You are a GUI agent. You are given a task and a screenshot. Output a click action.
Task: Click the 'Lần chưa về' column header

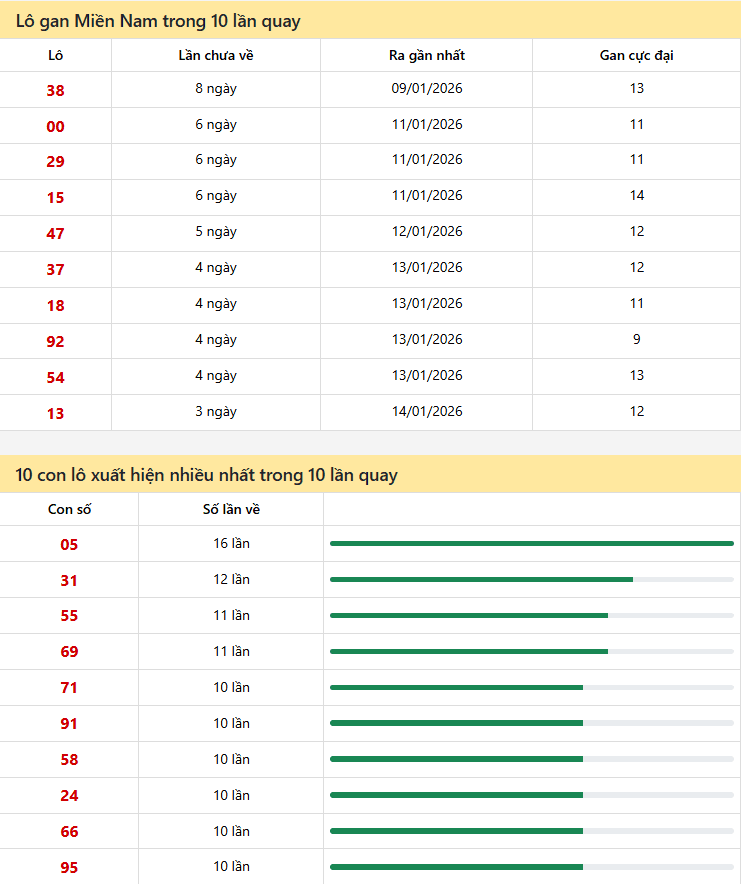pos(216,55)
